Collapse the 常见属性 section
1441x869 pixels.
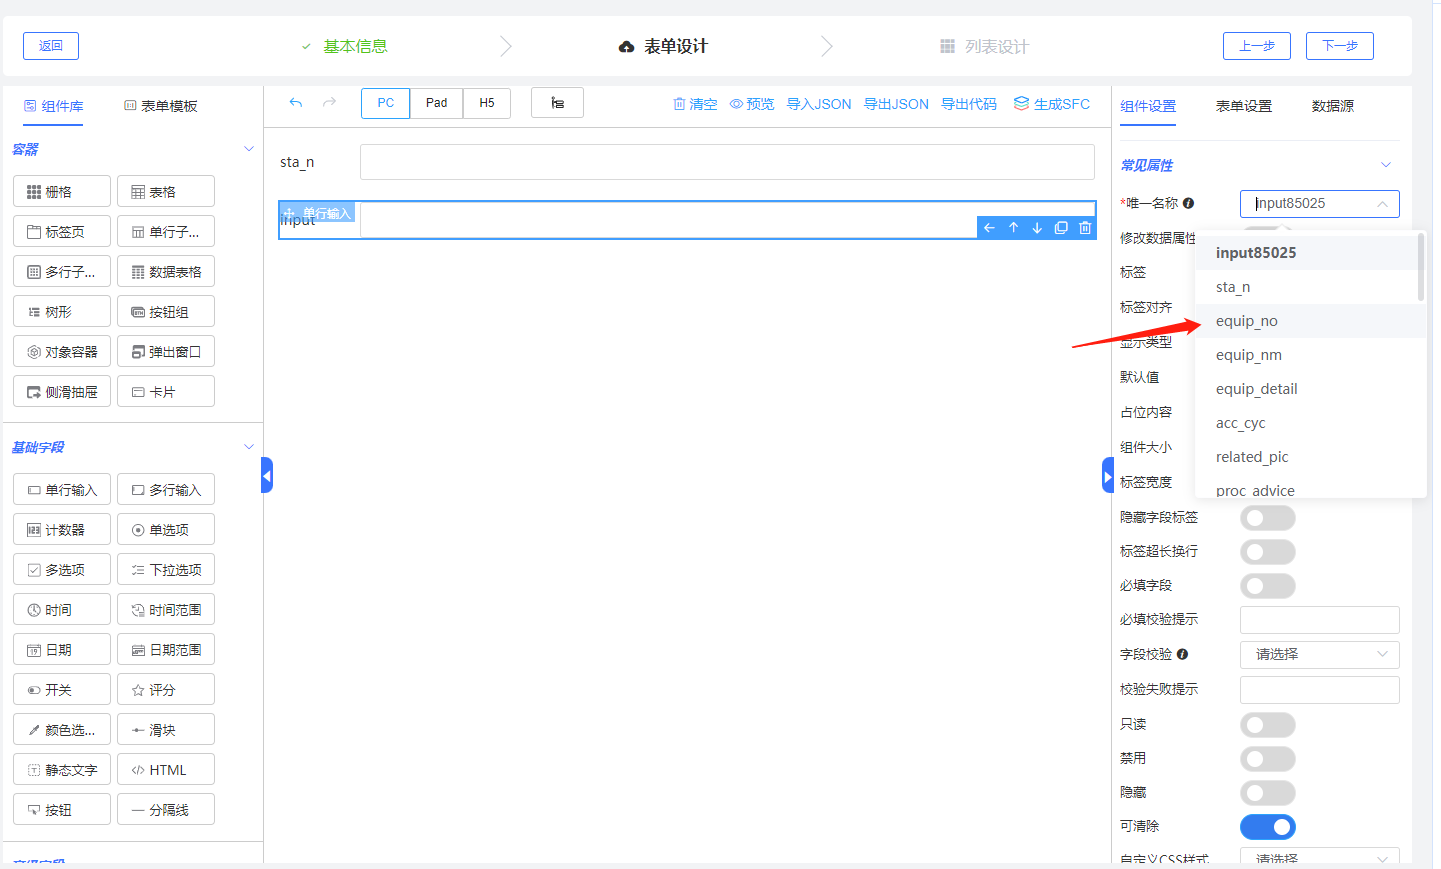click(1385, 165)
